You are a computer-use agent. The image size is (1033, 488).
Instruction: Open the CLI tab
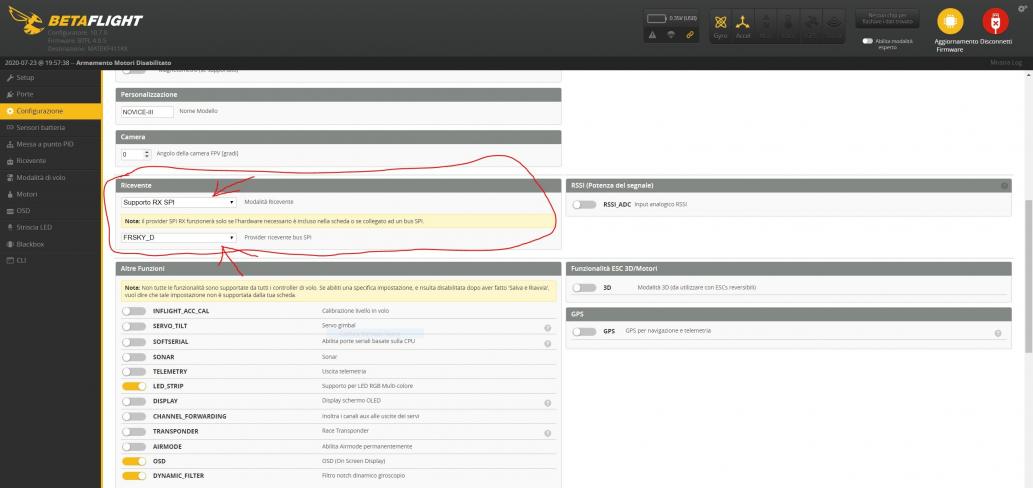[51, 260]
